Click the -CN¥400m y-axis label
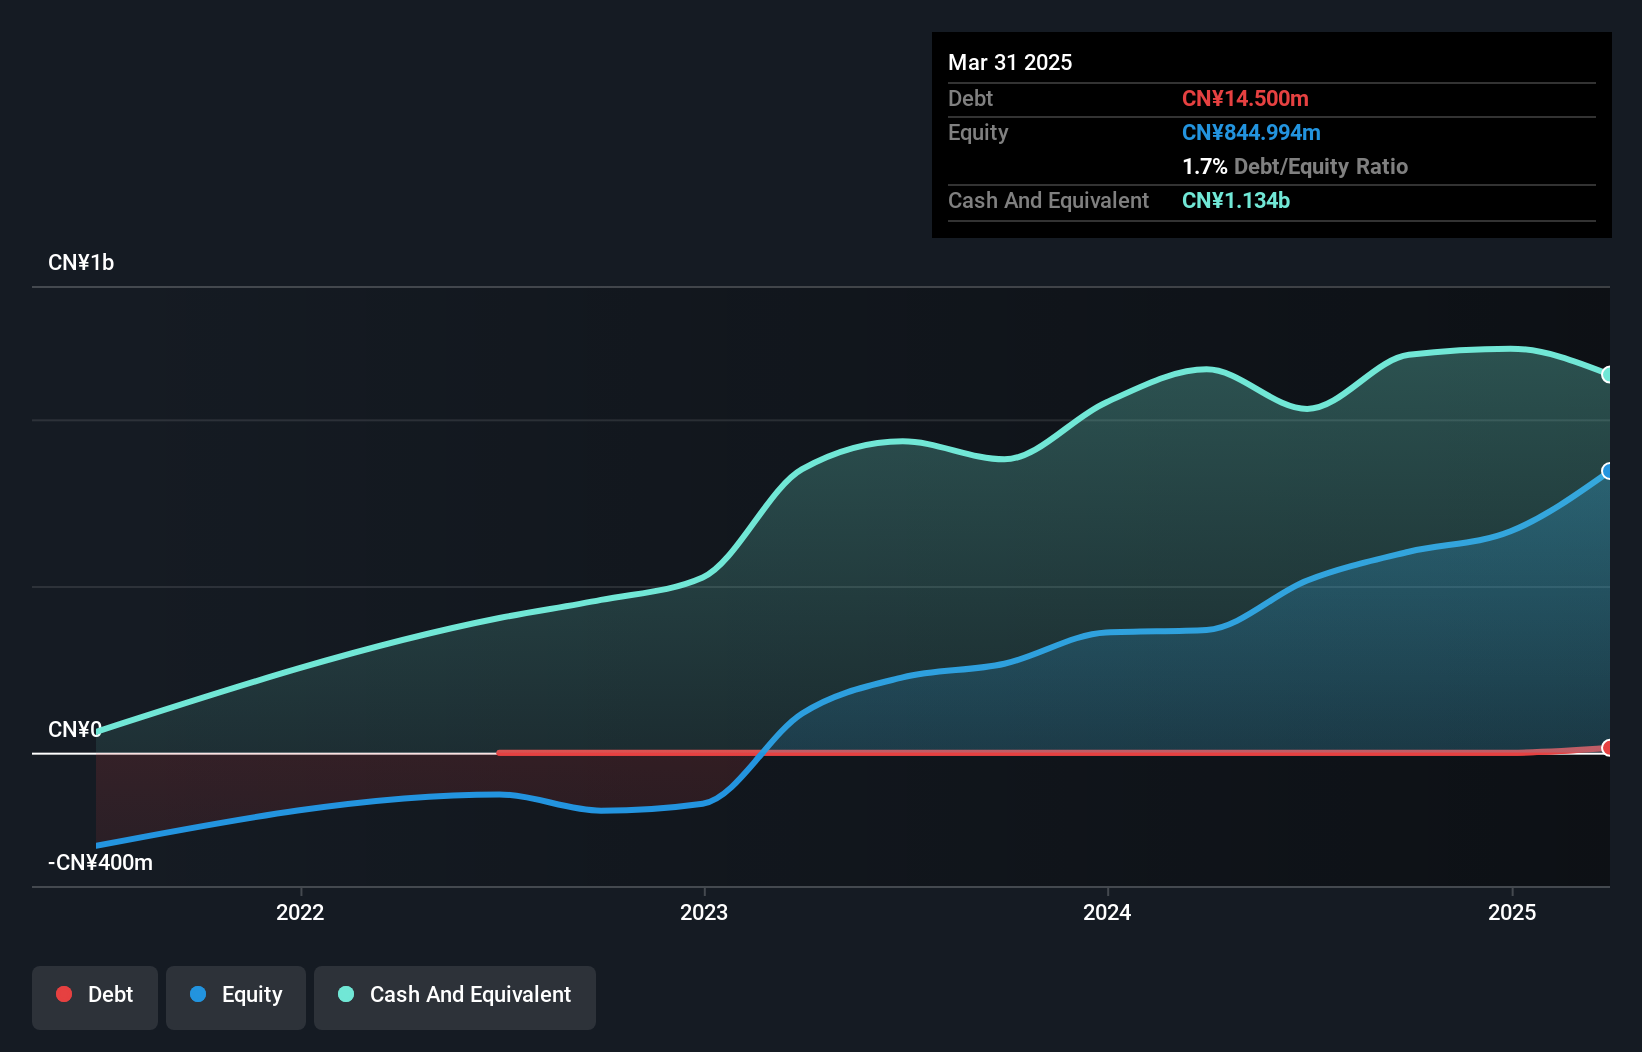This screenshot has height=1052, width=1642. pos(101,863)
